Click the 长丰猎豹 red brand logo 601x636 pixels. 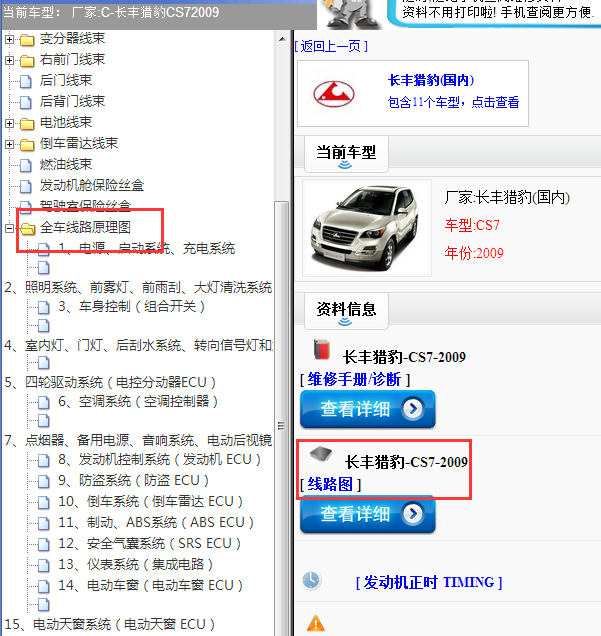[334, 94]
